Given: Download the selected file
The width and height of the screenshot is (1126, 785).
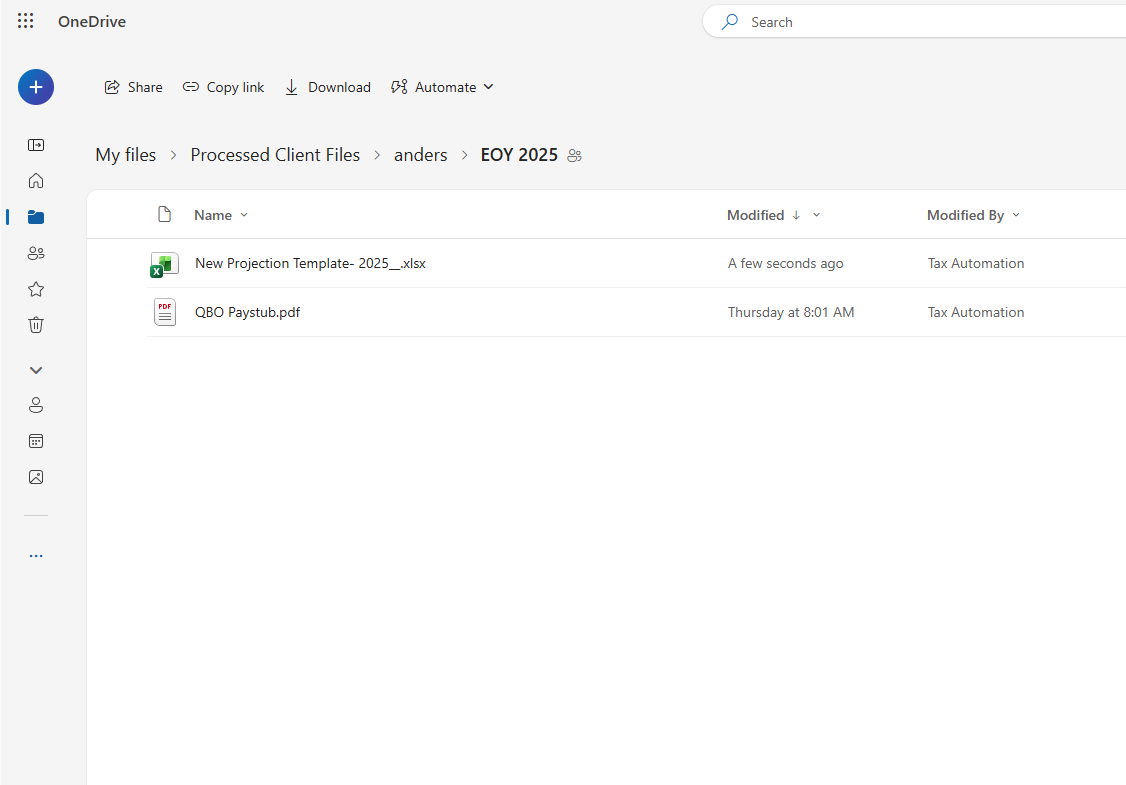Looking at the screenshot, I should coord(327,87).
